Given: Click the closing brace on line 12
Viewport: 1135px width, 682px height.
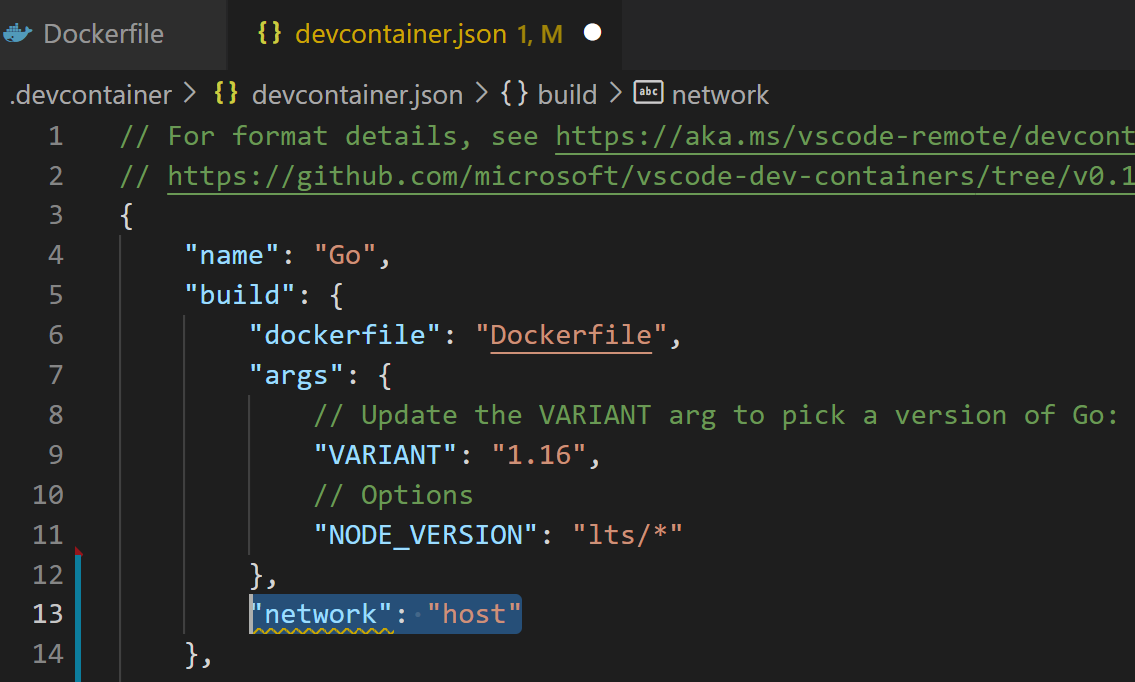Looking at the screenshot, I should click(256, 575).
